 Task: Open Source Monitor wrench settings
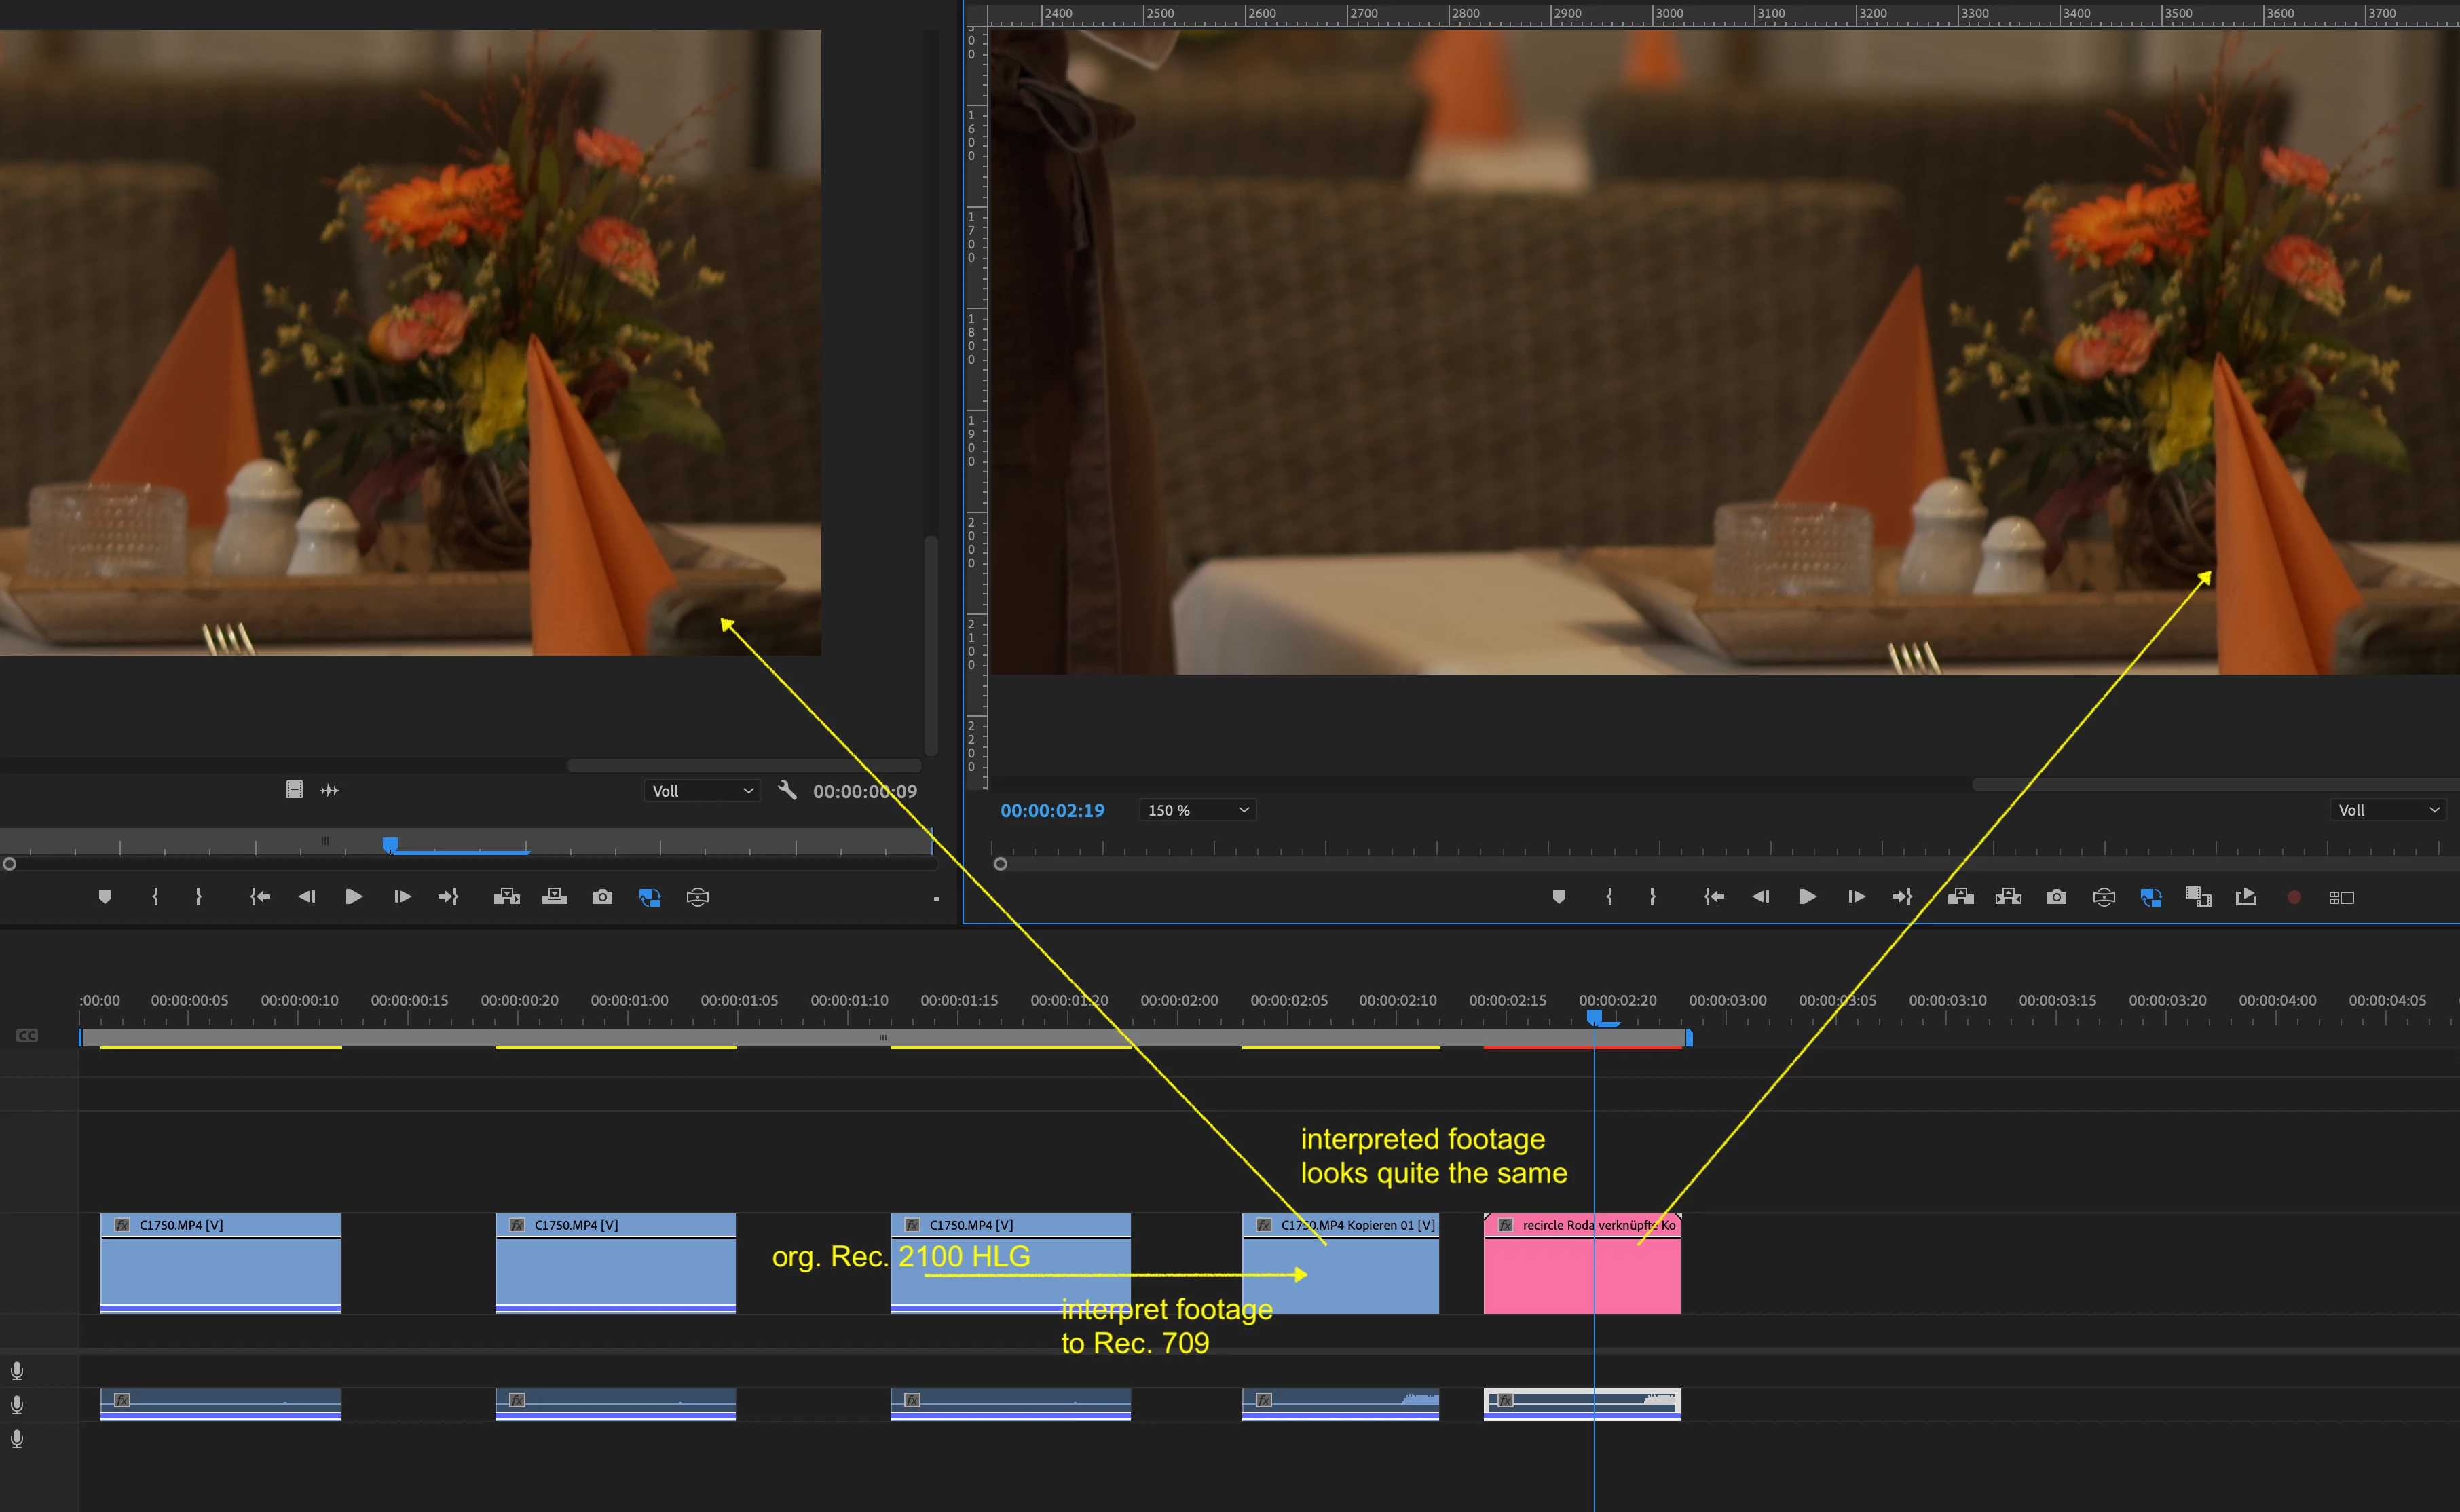pyautogui.click(x=787, y=790)
